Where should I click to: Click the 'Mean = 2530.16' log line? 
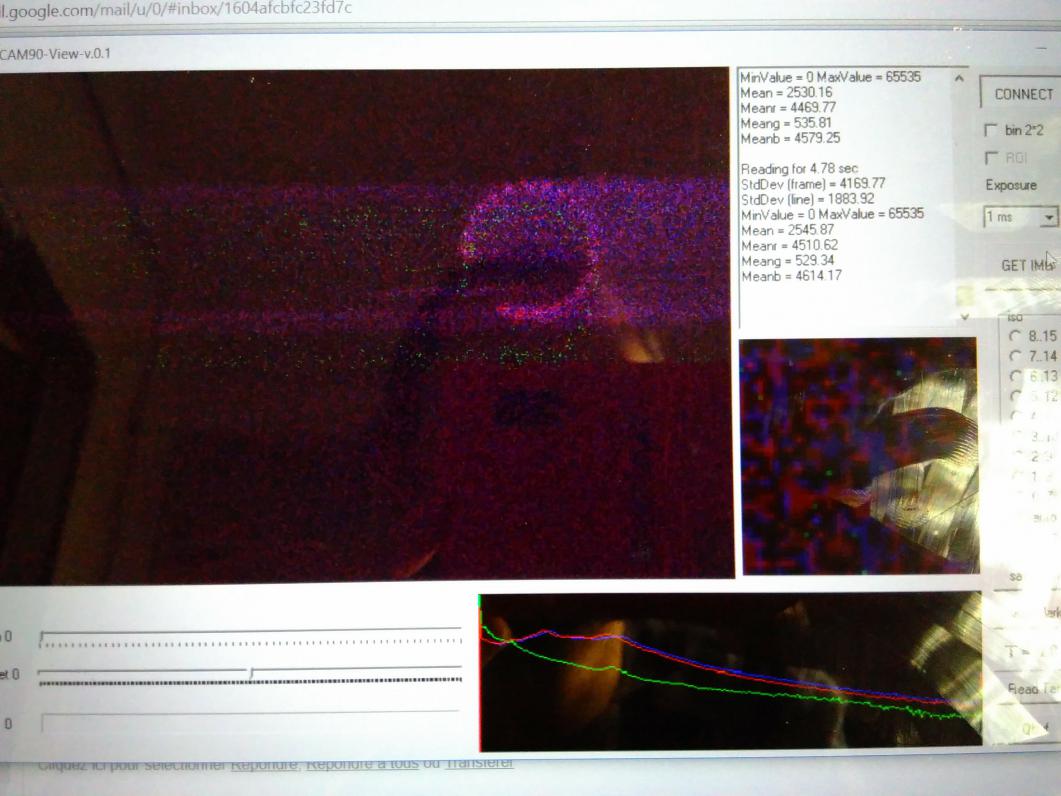786,93
